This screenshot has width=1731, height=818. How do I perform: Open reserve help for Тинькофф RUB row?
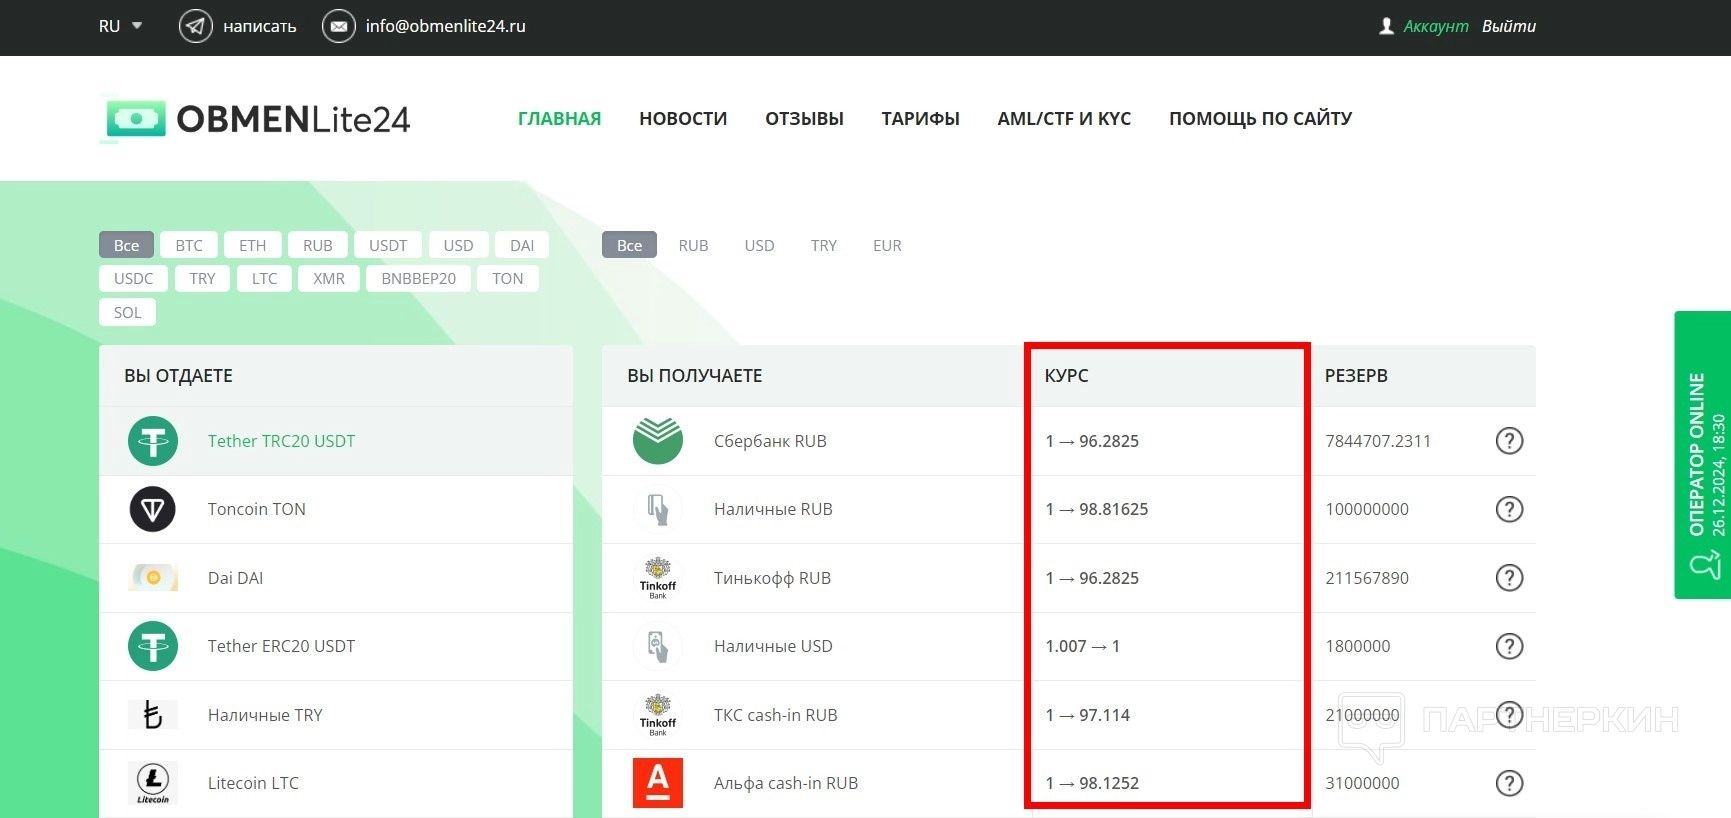click(x=1509, y=578)
